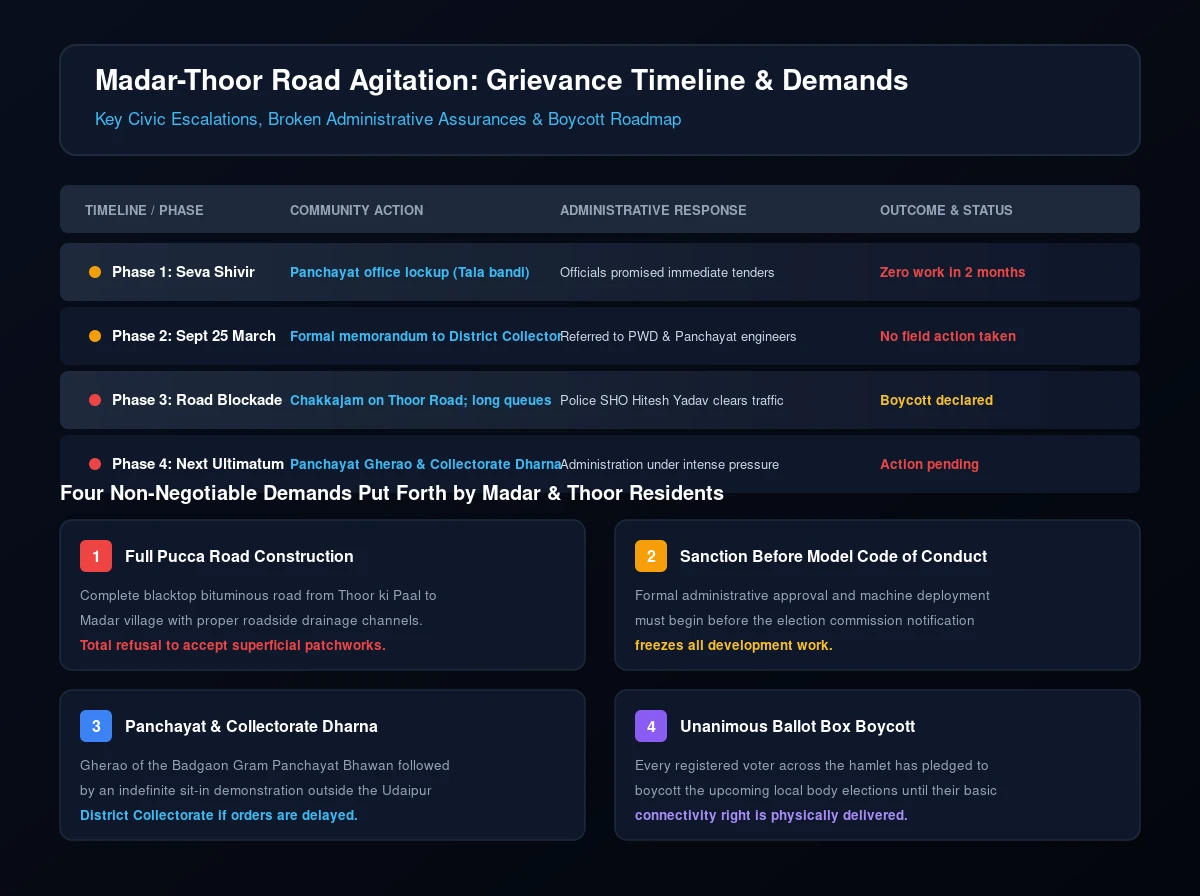Click the orange dot beside Phase 2
The image size is (1200, 896).
tap(95, 336)
